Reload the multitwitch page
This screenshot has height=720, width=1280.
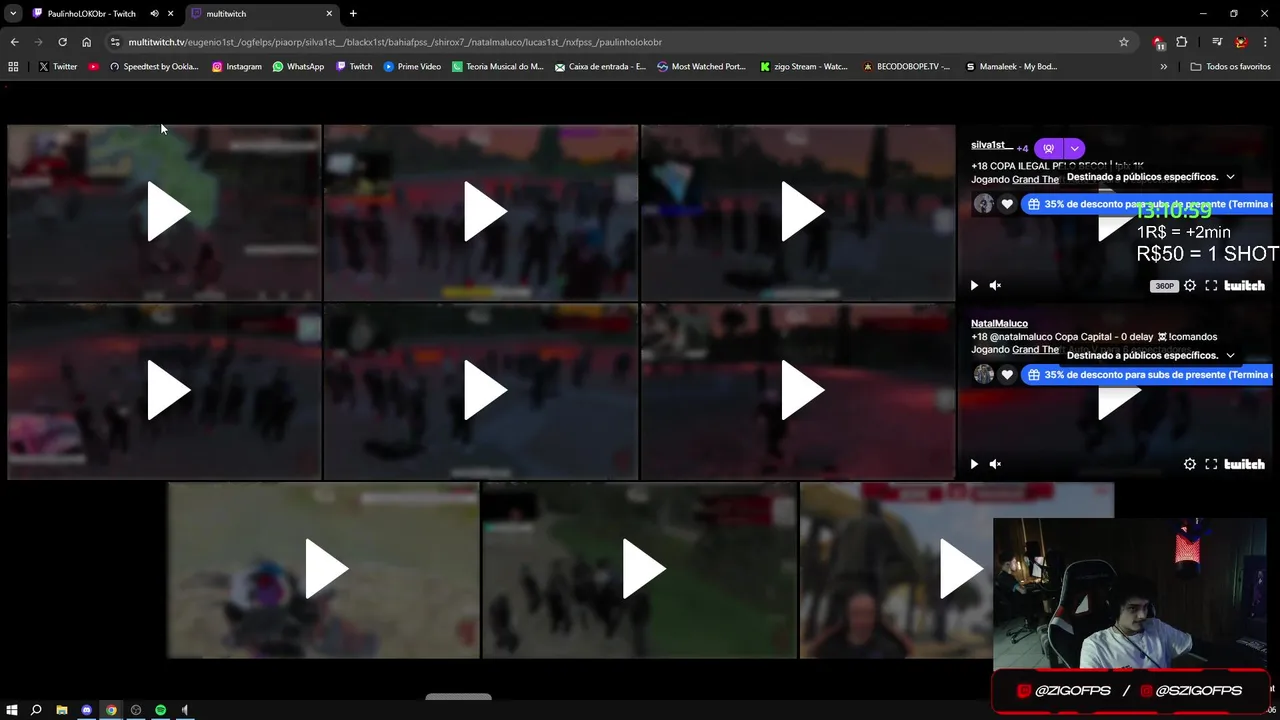pos(62,42)
